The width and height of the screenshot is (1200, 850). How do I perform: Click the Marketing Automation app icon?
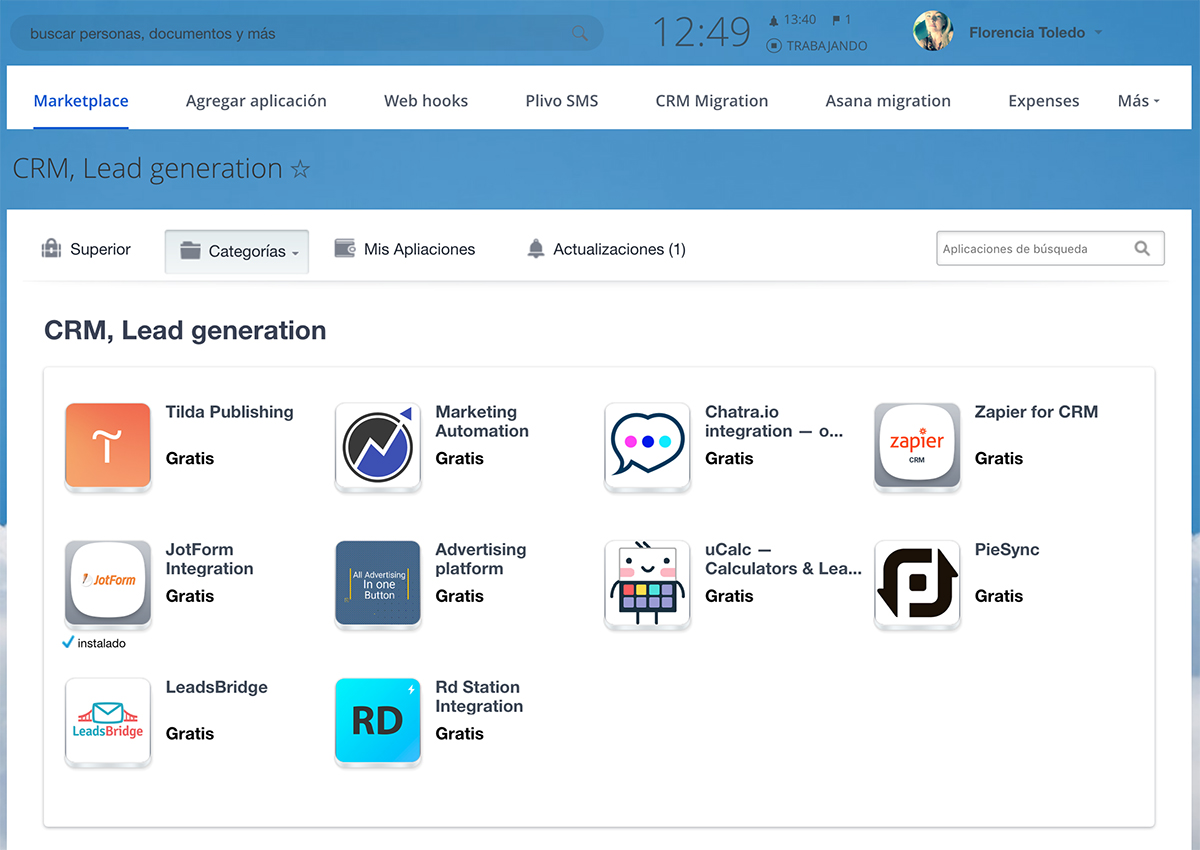tap(378, 446)
